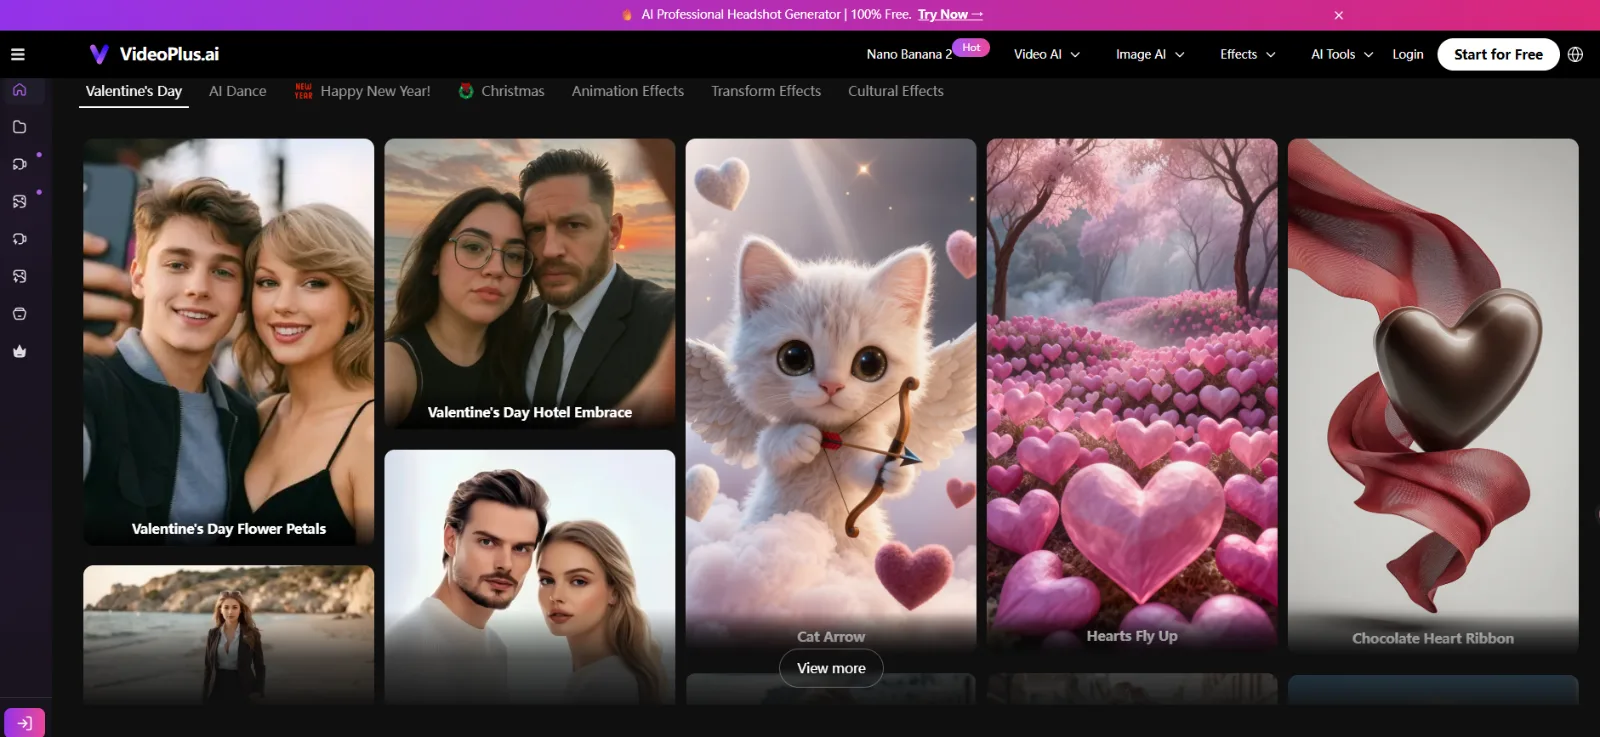Select the image sparkle sidebar icon
The height and width of the screenshot is (737, 1600).
click(x=19, y=276)
